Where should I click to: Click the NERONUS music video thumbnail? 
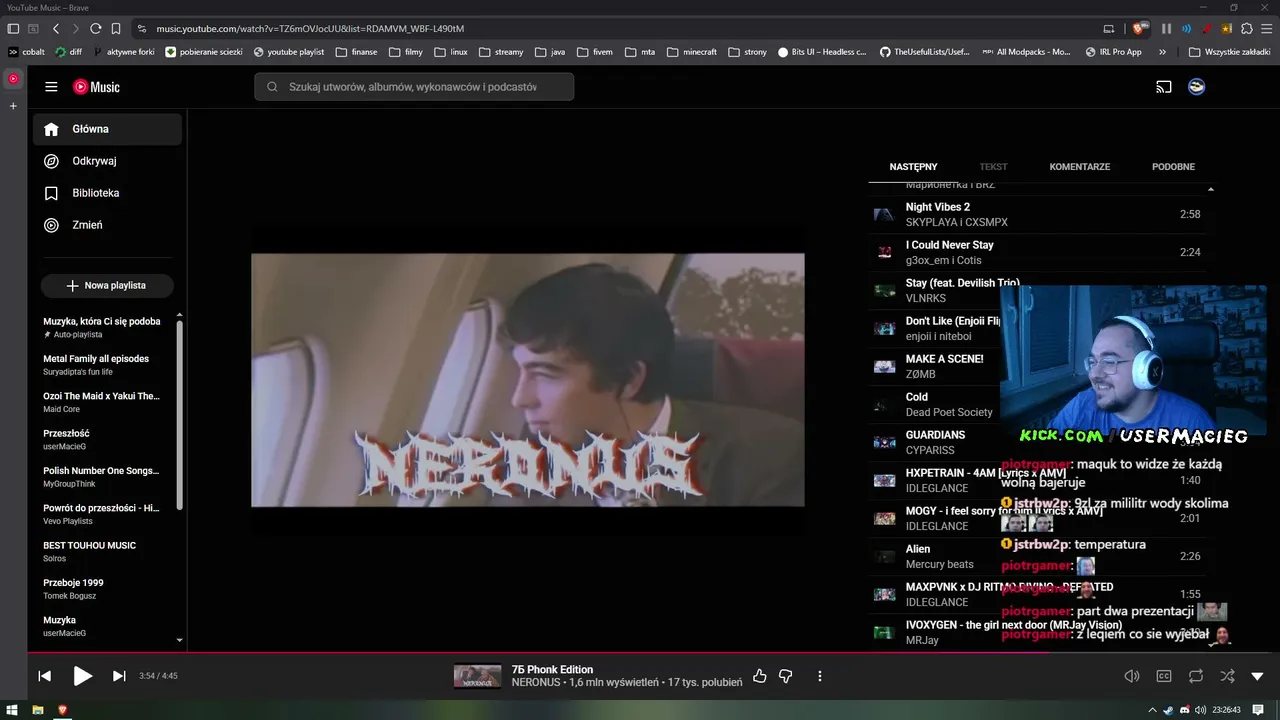click(x=527, y=380)
